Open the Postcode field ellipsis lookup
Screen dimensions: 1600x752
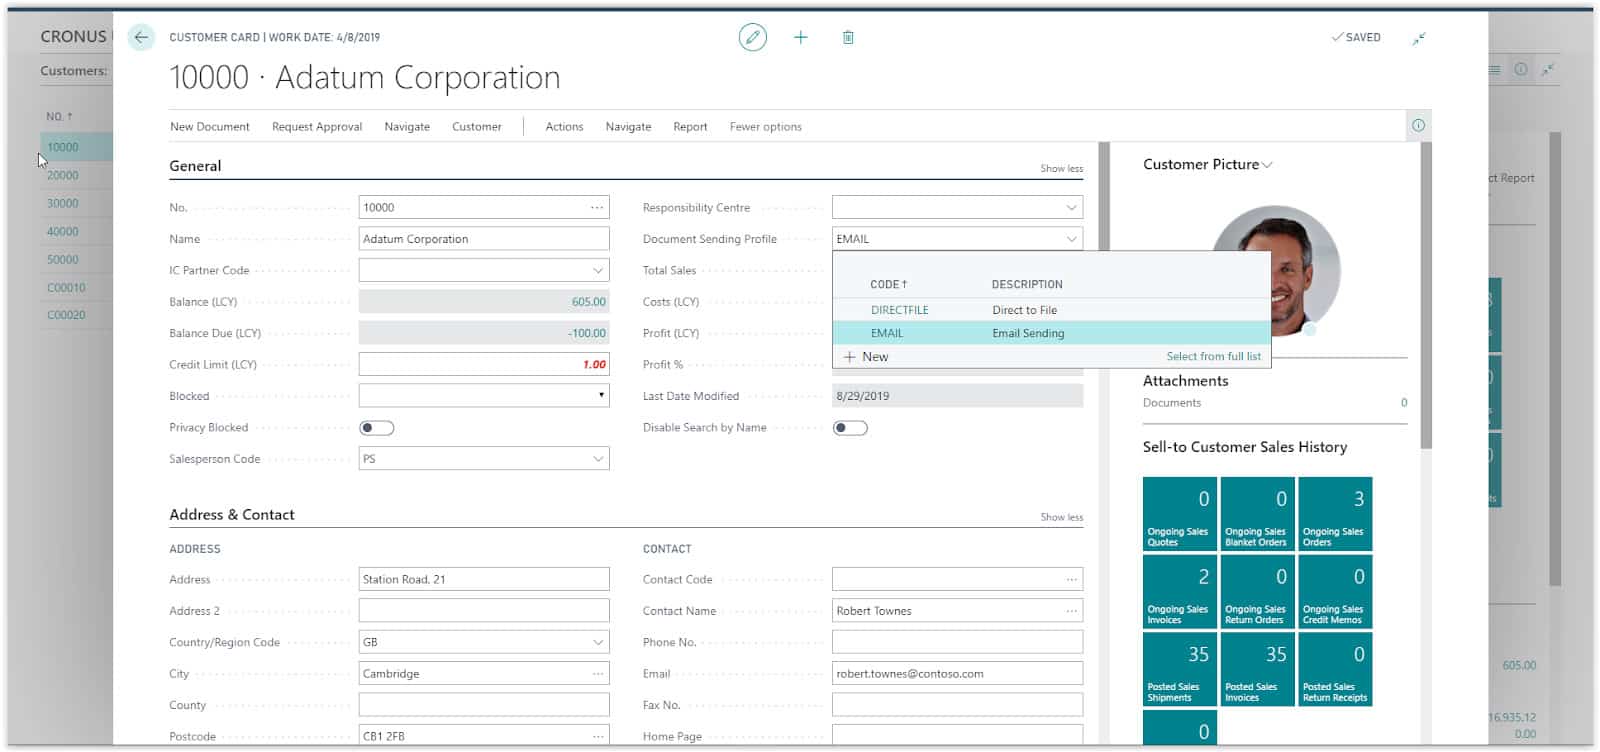coord(597,736)
